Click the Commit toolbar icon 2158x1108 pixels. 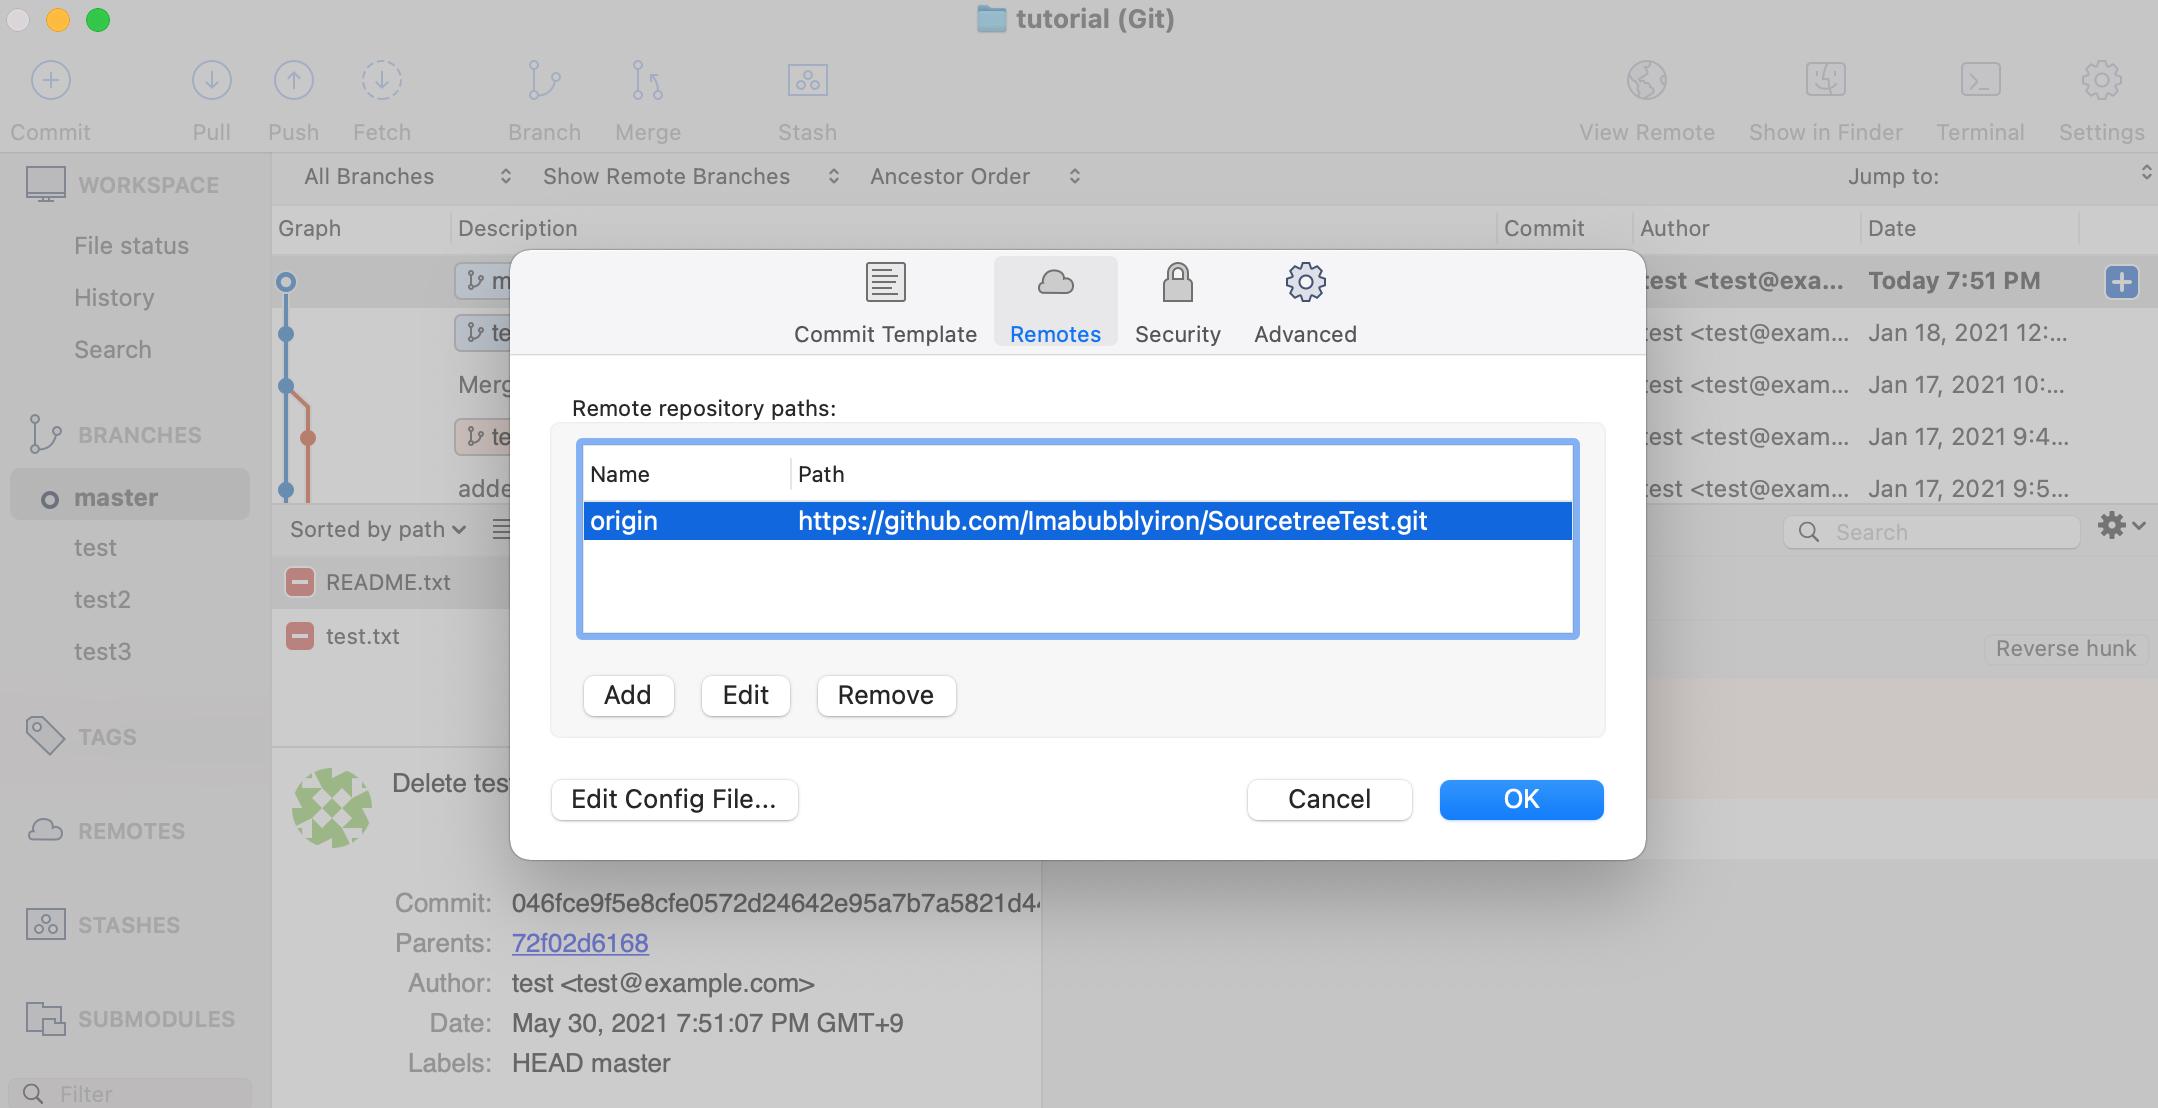[x=51, y=81]
